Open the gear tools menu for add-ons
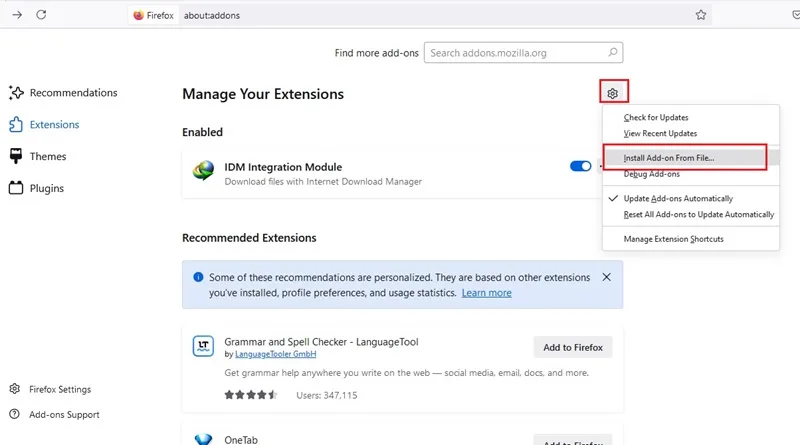Screen dimensions: 800x445 [x=613, y=93]
